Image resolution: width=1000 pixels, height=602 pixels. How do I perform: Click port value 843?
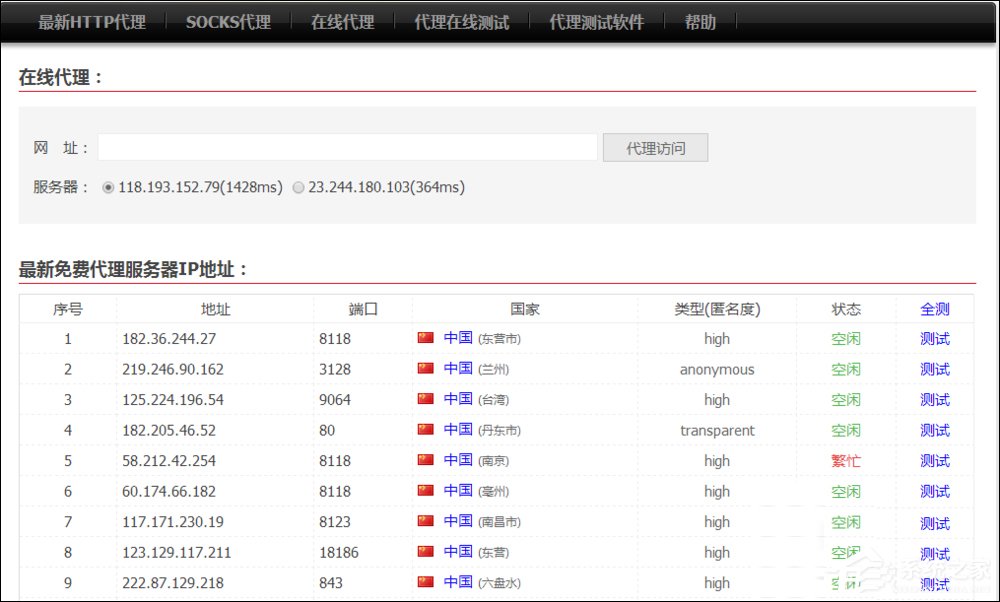(331, 583)
